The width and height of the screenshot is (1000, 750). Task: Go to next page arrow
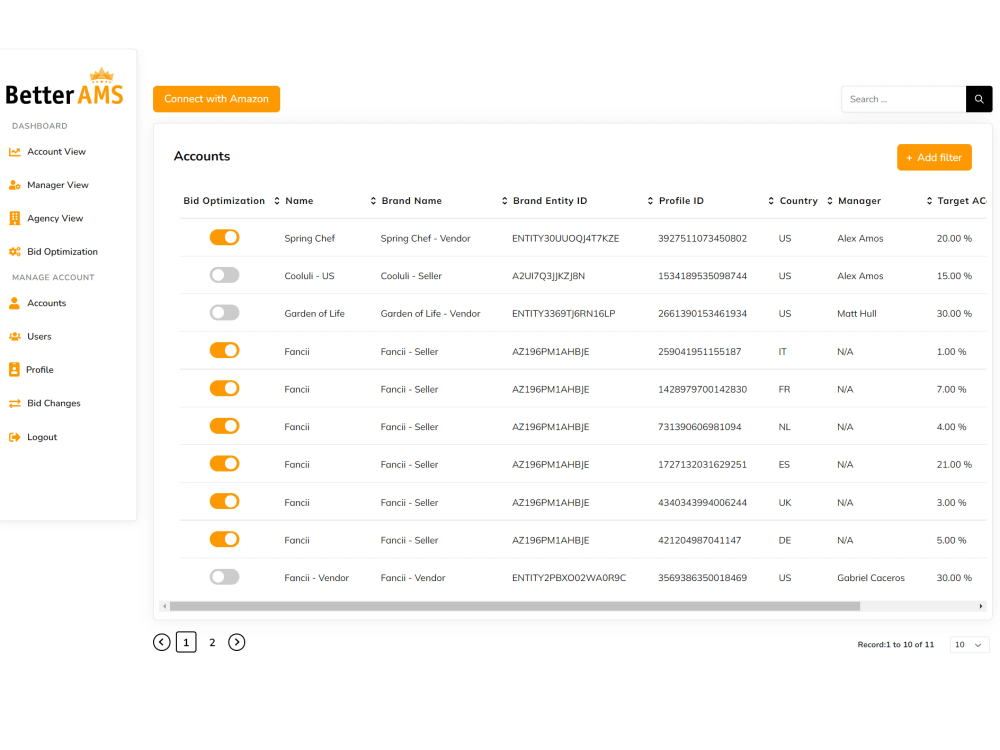point(237,642)
